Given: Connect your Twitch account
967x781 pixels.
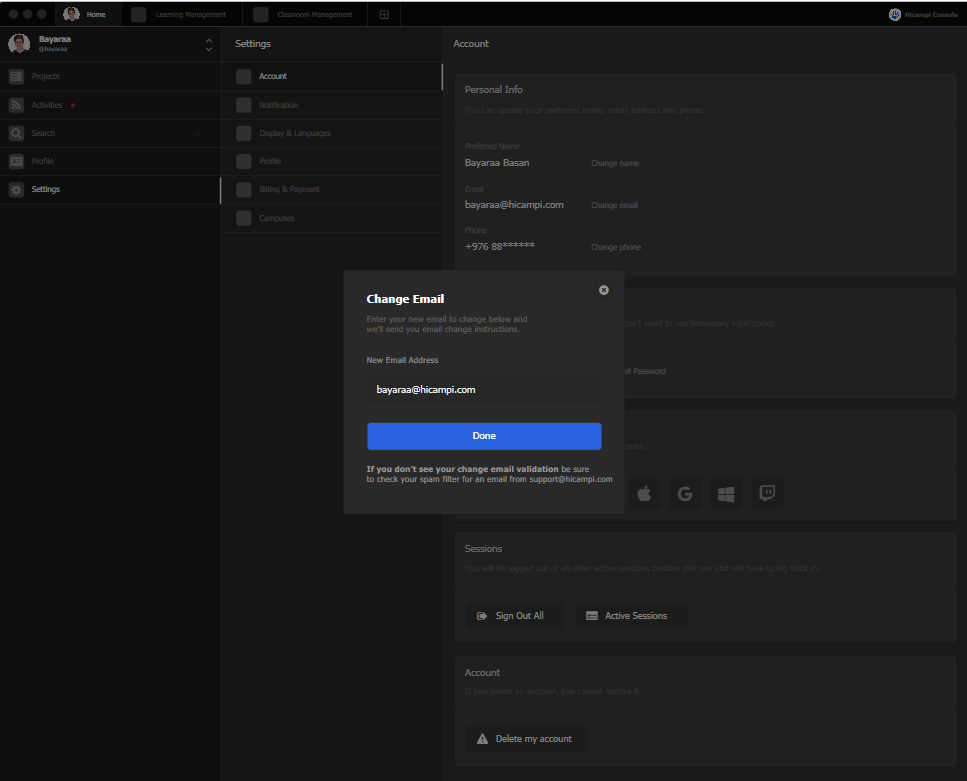Looking at the screenshot, I should tap(766, 493).
